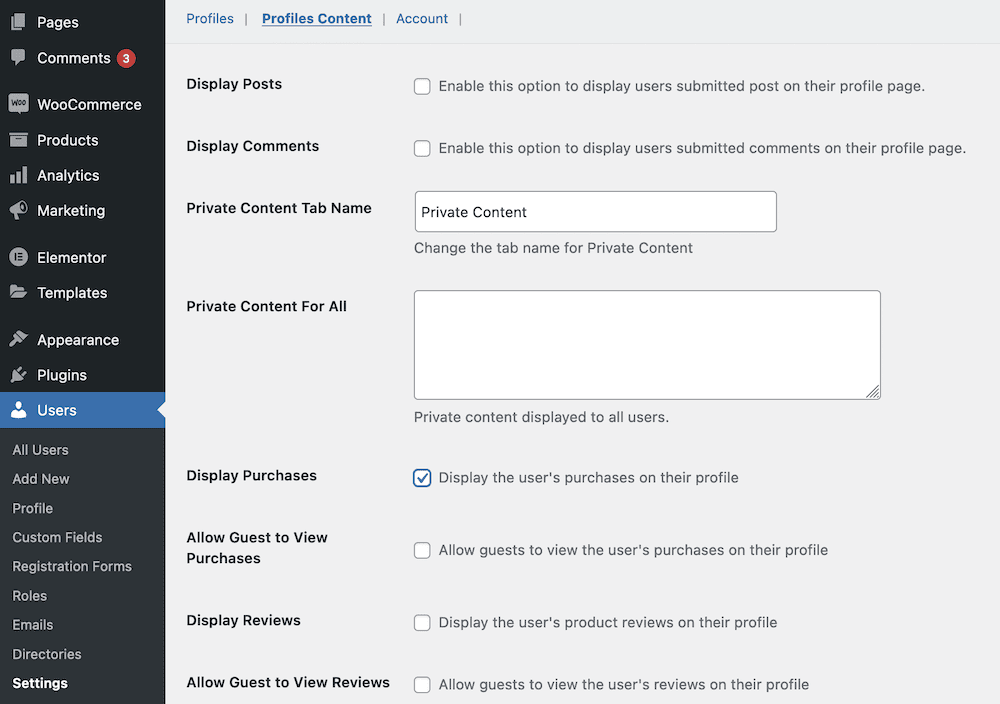This screenshot has width=1000, height=704.
Task: Click 'Display the user's purchases on their profile' text
Action: pyautogui.click(x=589, y=478)
